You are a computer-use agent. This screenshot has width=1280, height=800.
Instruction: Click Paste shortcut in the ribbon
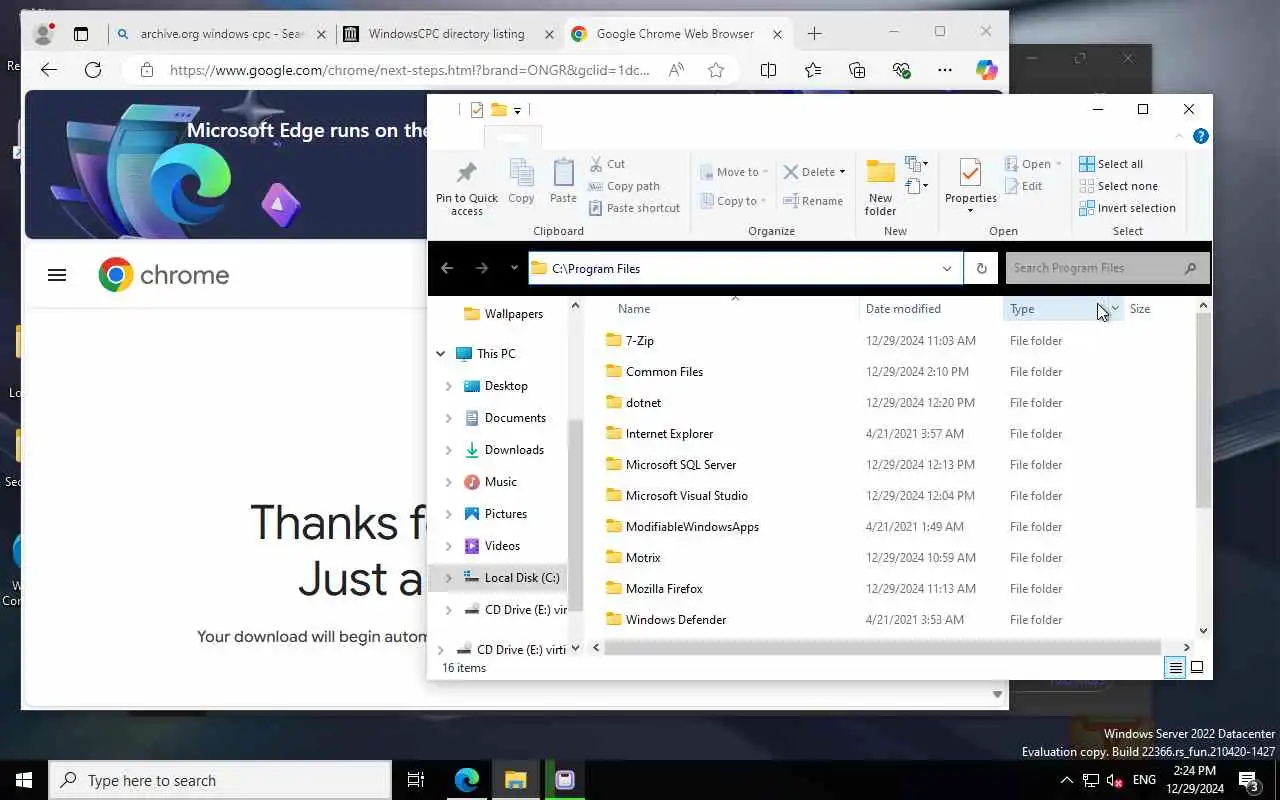pos(634,208)
